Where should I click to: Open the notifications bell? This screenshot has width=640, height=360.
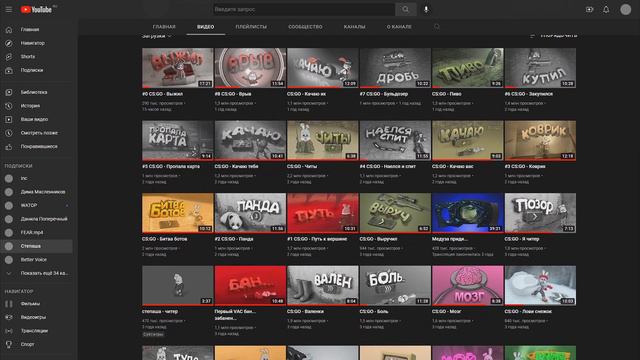[606, 9]
